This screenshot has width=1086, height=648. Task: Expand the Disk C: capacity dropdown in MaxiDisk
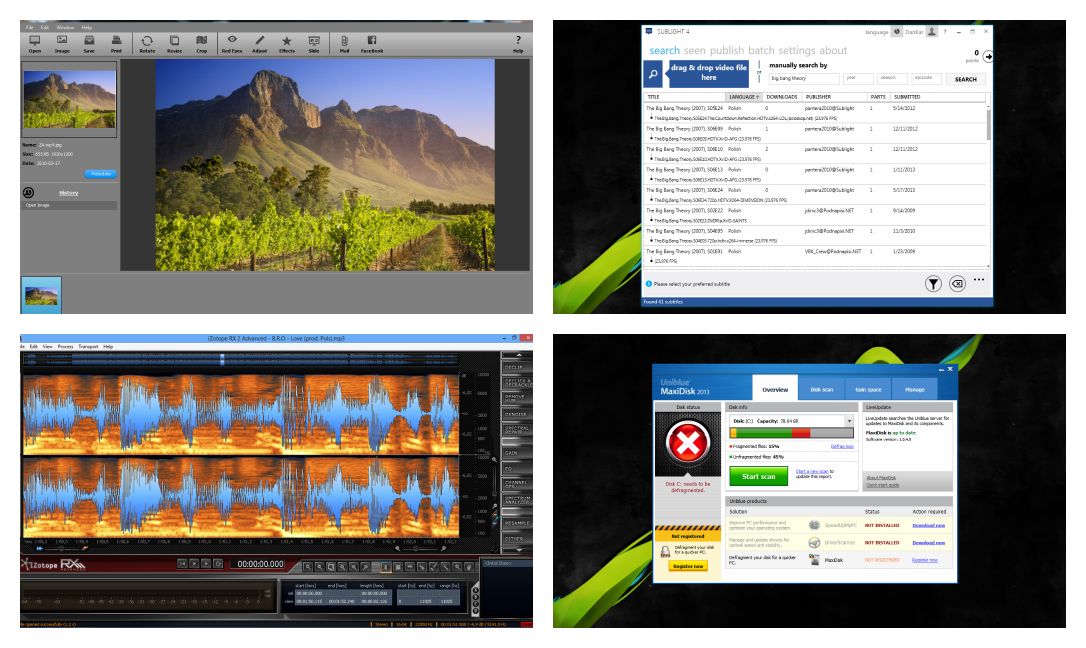pos(849,421)
